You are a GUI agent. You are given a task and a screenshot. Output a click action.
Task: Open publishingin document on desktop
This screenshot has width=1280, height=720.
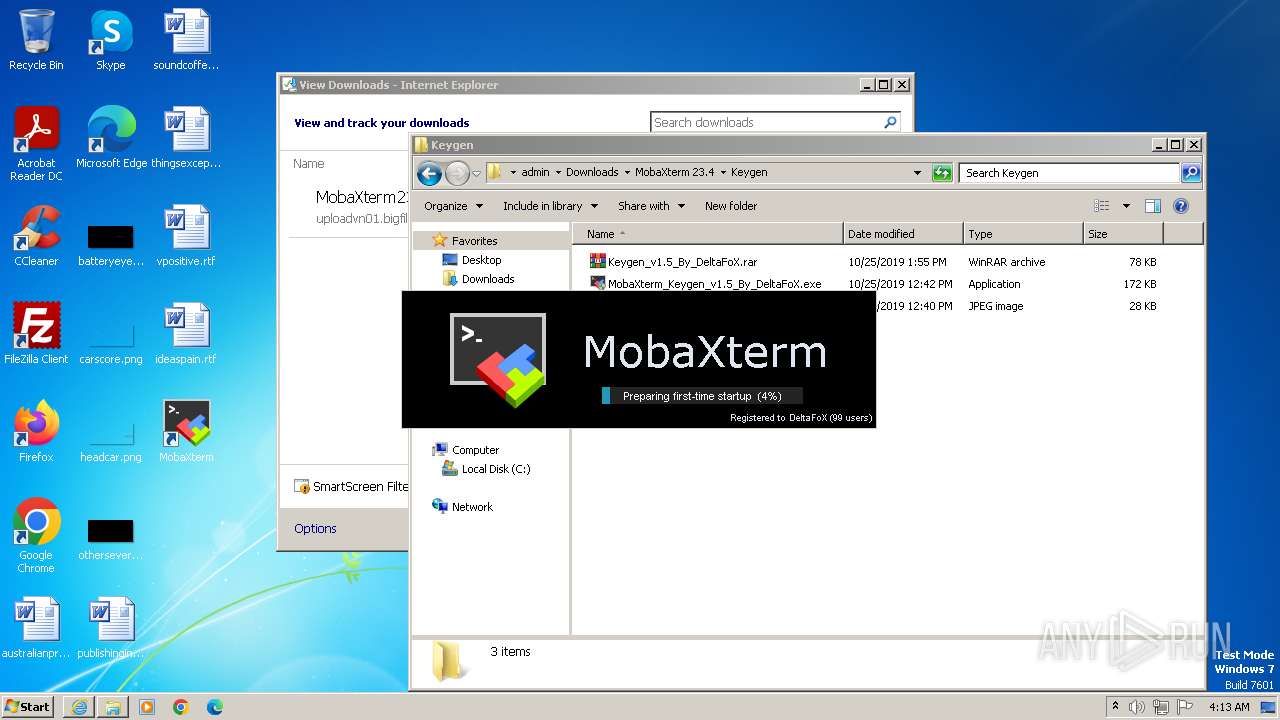(x=110, y=628)
